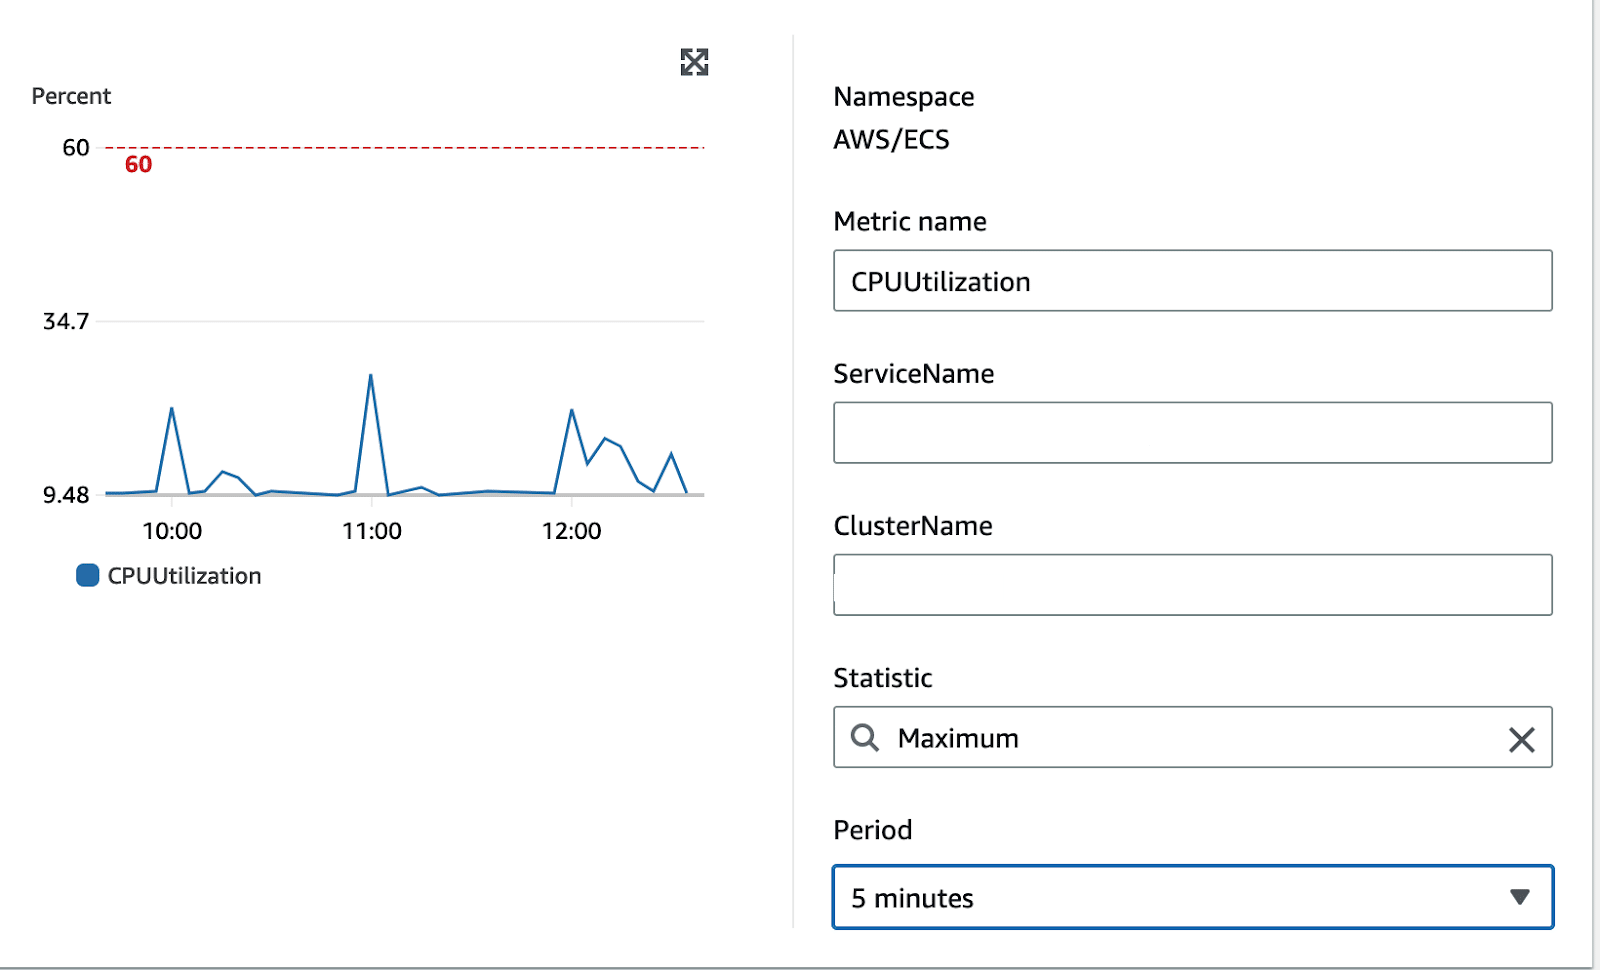The width and height of the screenshot is (1600, 970).
Task: Focus the empty ServiceName input
Action: coord(1193,433)
